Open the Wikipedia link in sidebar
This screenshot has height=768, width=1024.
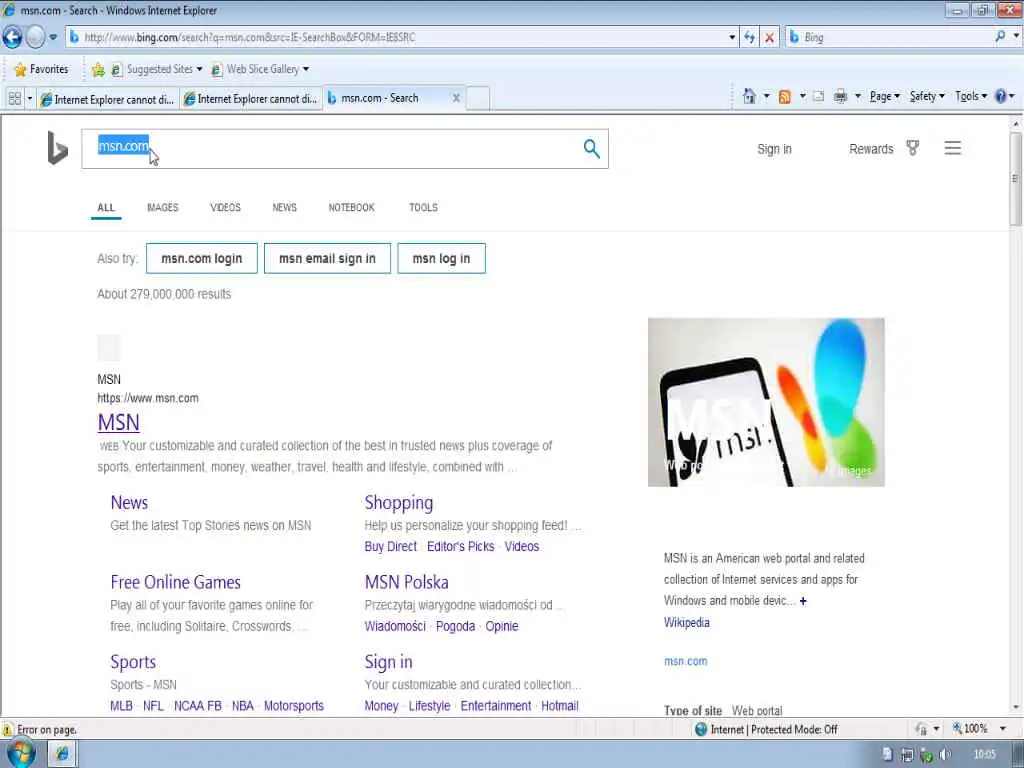[x=686, y=622]
